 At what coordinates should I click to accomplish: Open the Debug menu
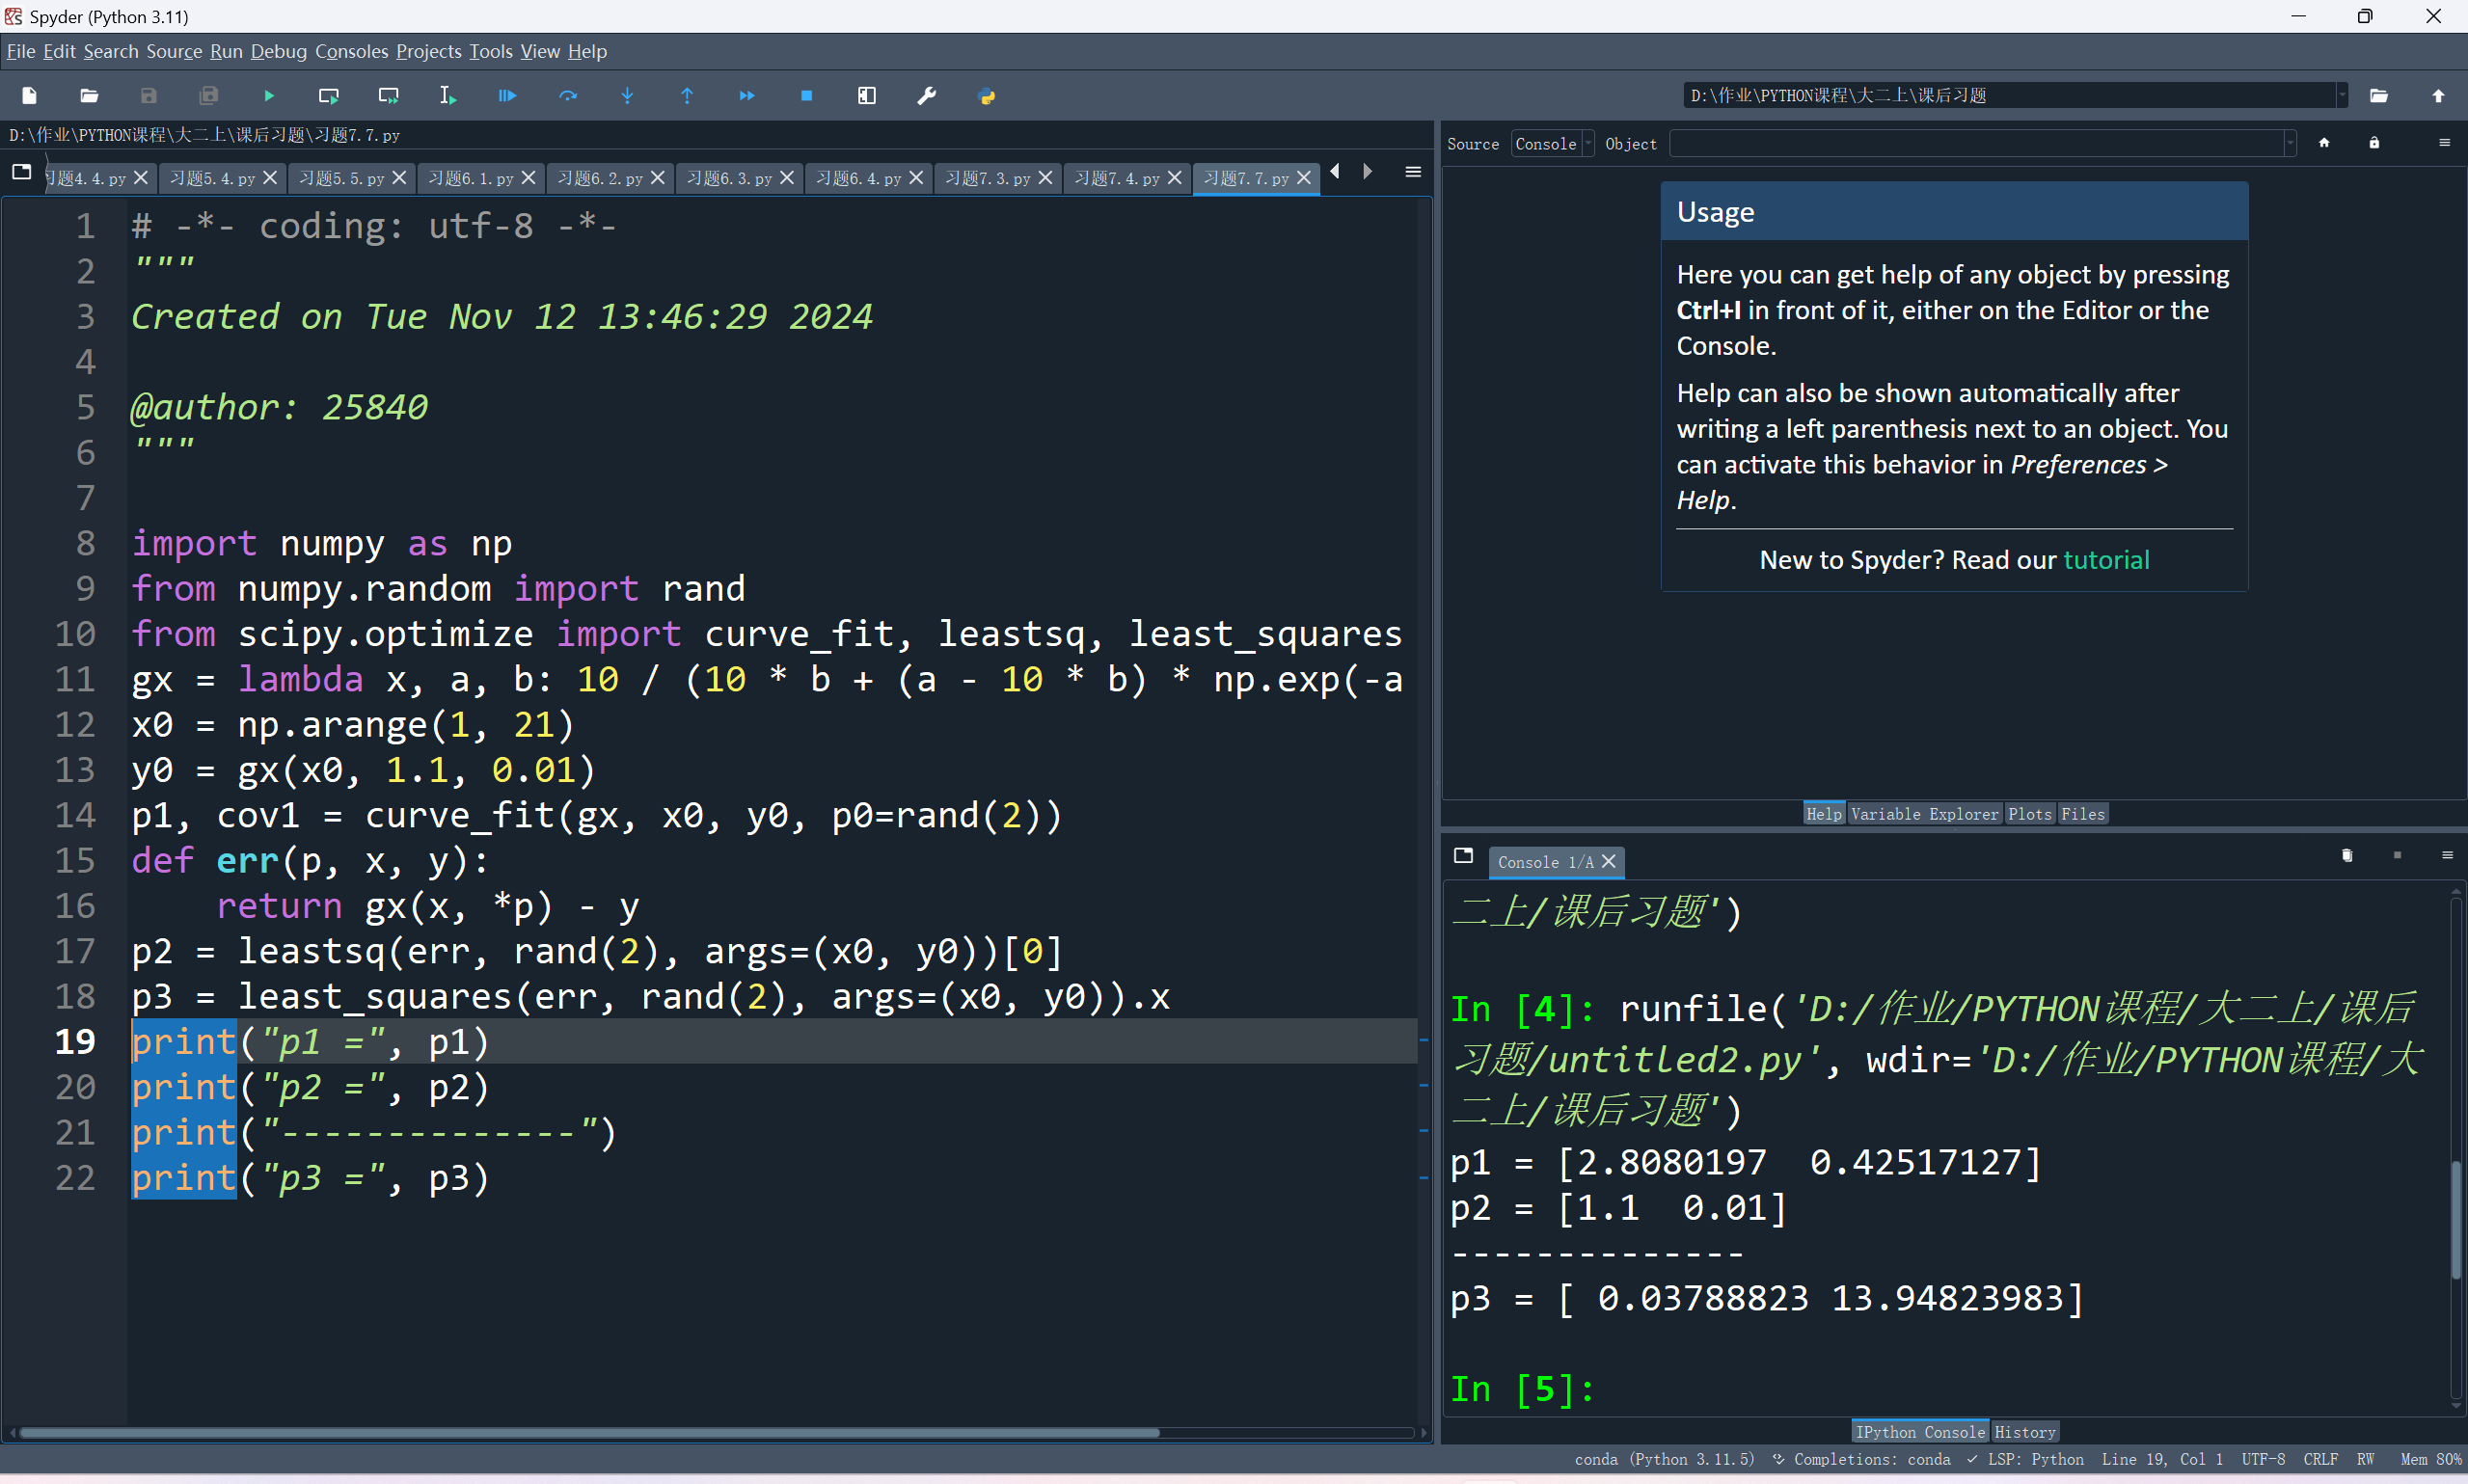pos(278,51)
